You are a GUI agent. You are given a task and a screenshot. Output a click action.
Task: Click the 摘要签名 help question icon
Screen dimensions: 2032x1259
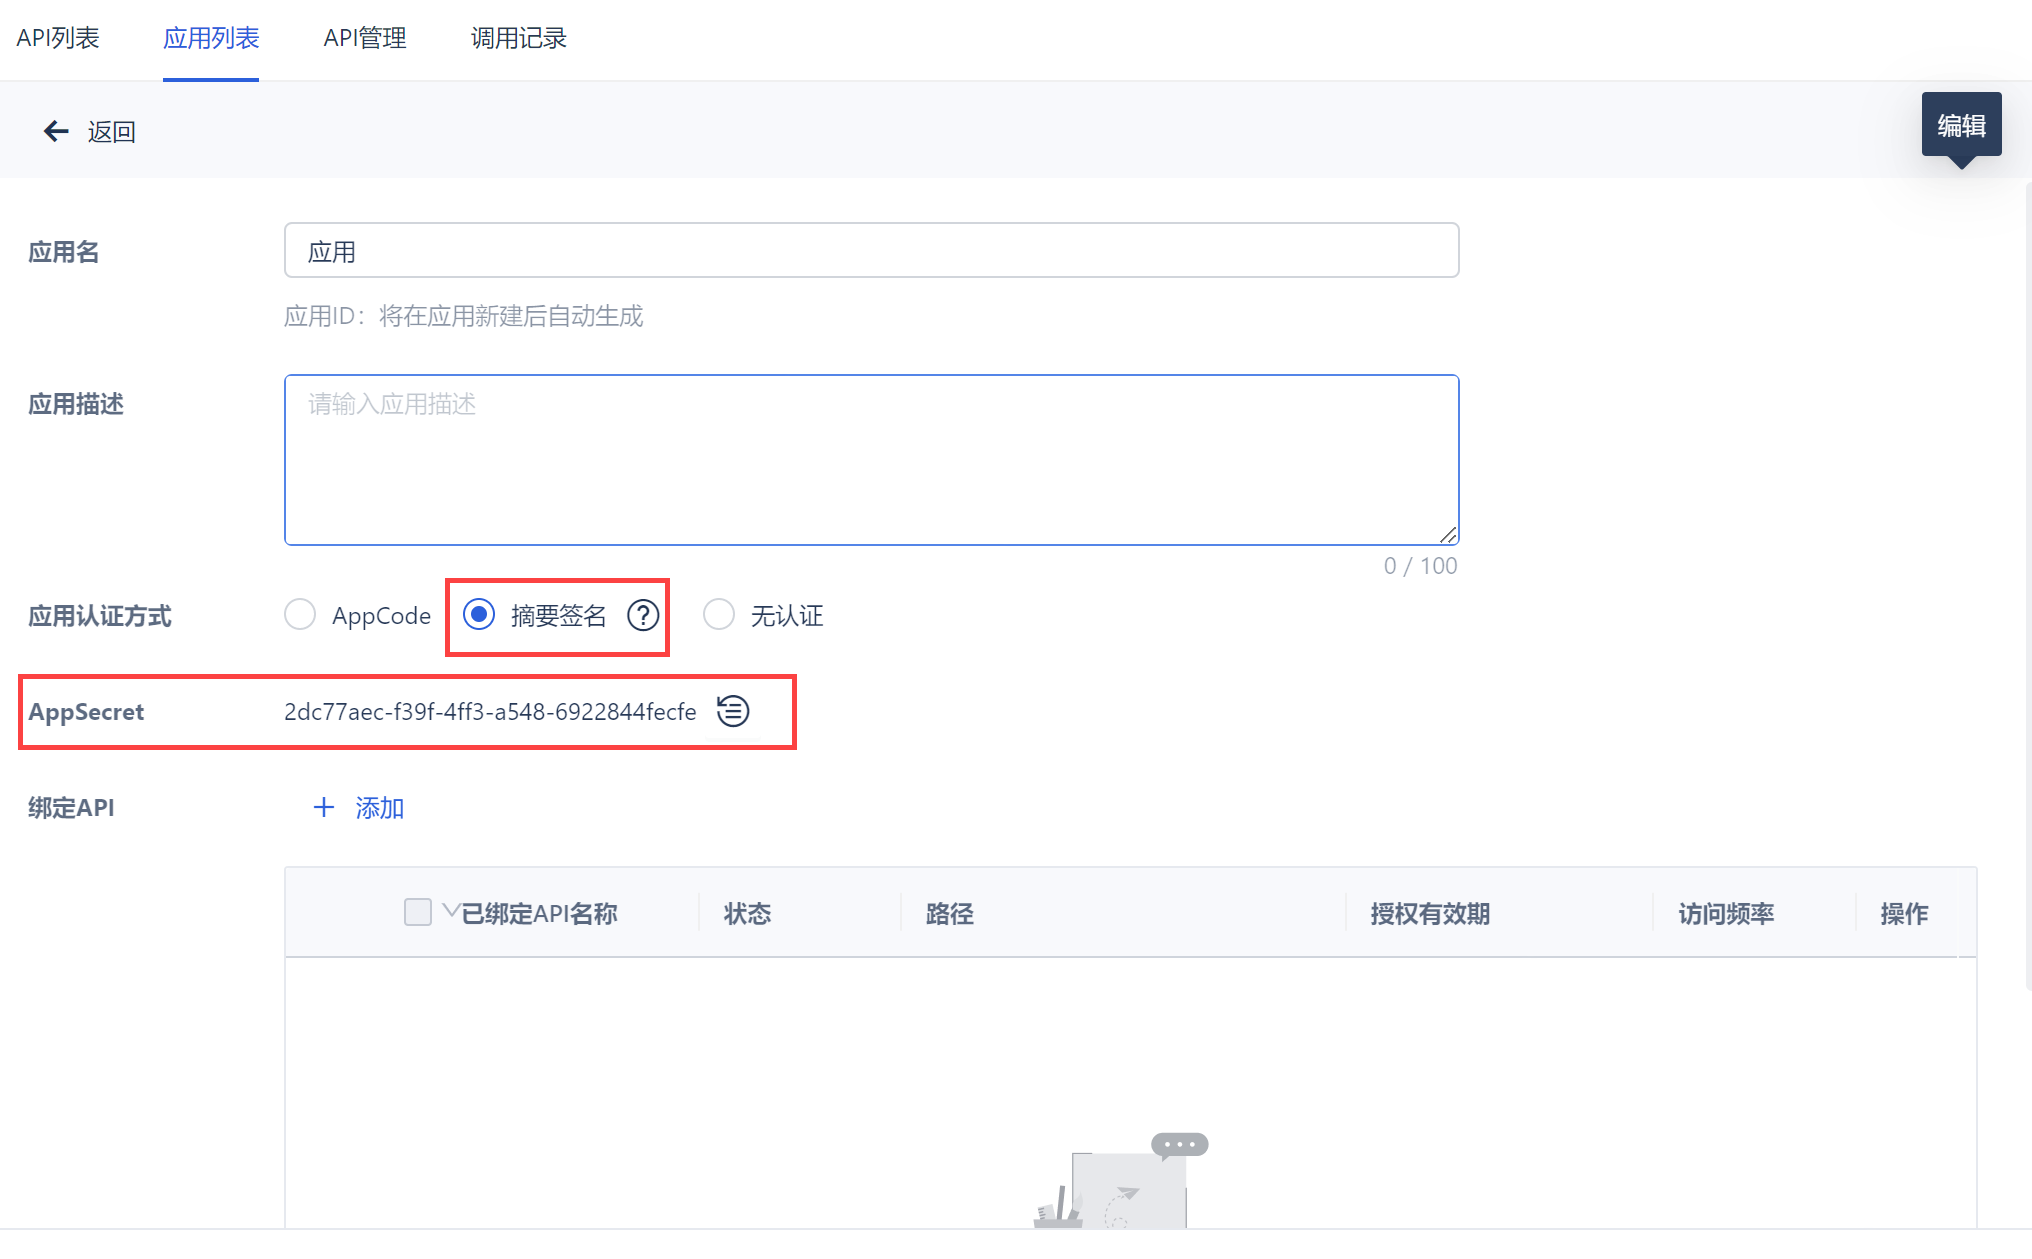point(643,615)
